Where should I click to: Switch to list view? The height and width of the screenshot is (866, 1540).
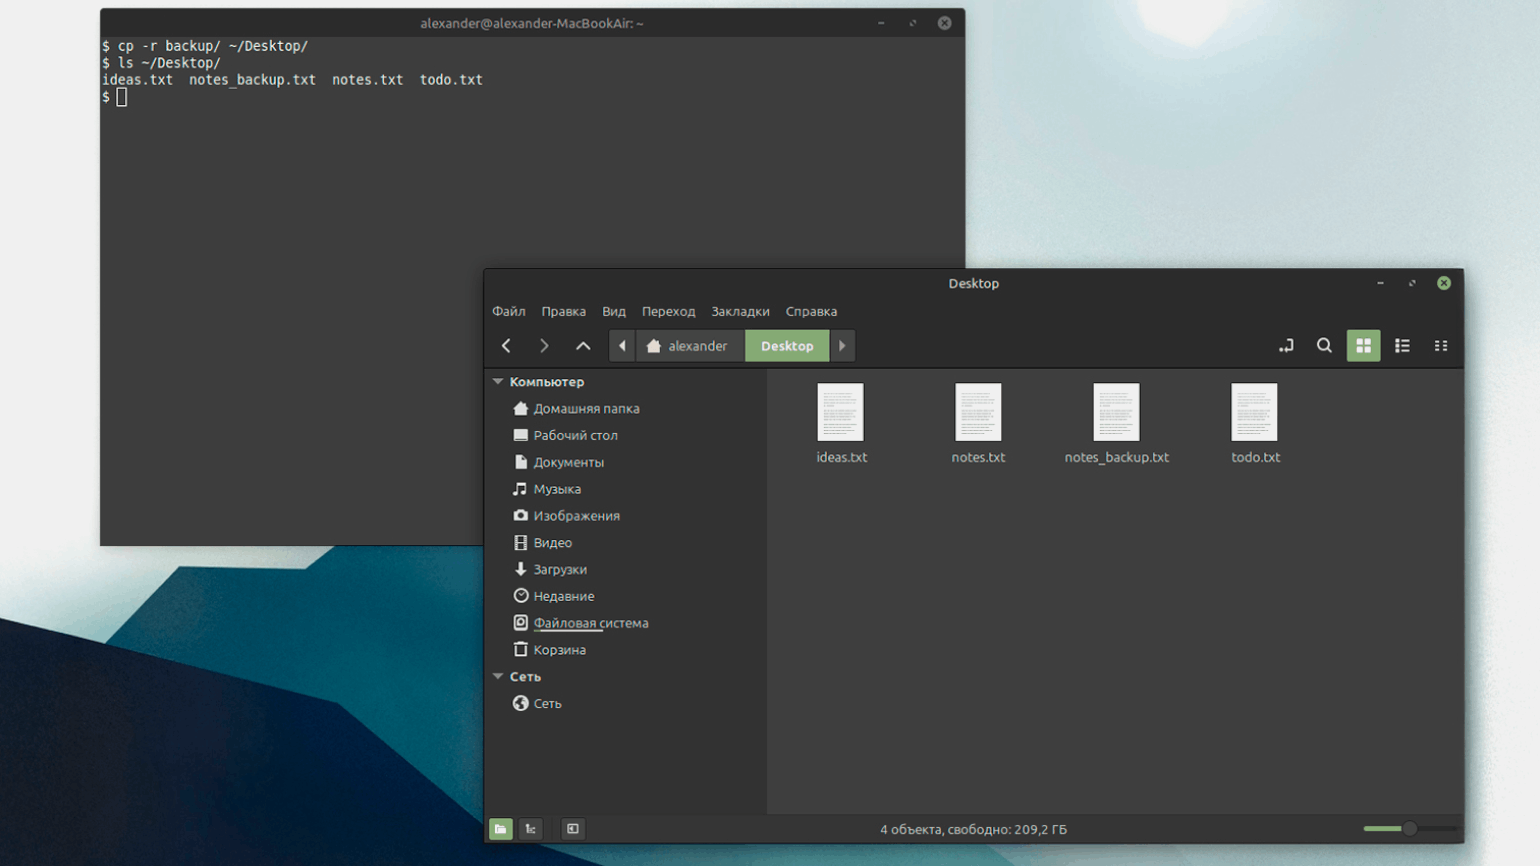[x=1402, y=346]
